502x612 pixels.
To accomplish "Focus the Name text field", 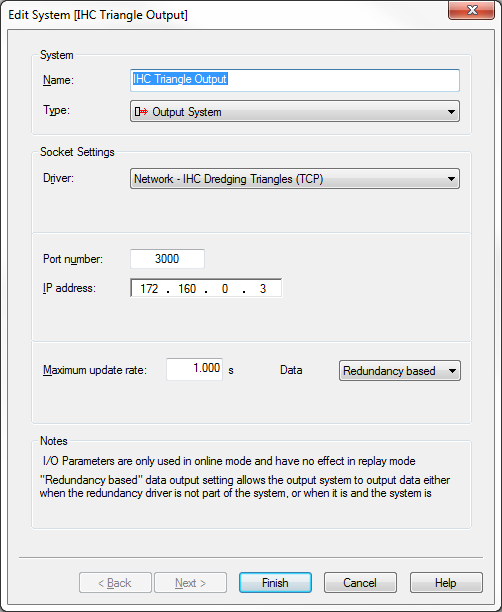I will [295, 80].
